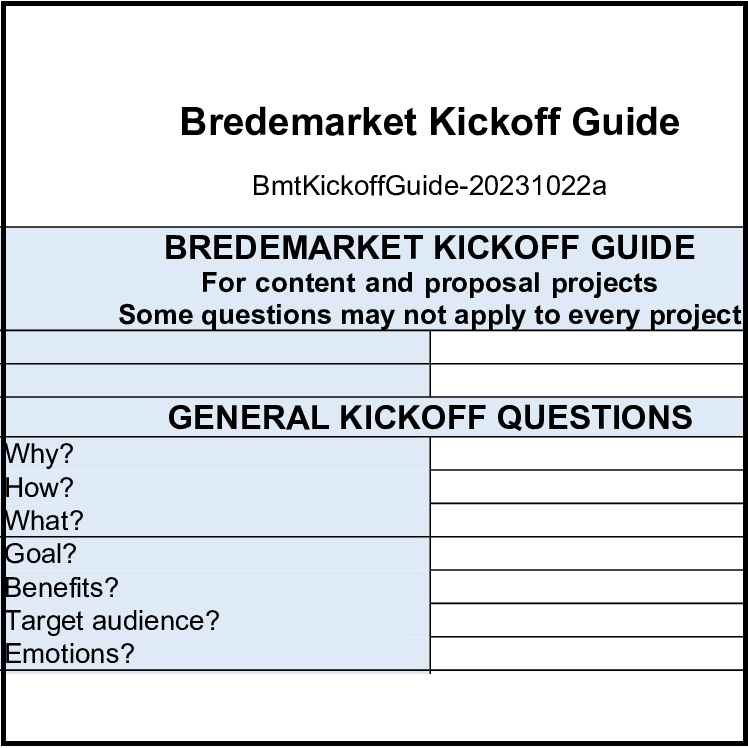Focus the answer field beside Goal?
Screen dimensions: 748x748
point(588,554)
